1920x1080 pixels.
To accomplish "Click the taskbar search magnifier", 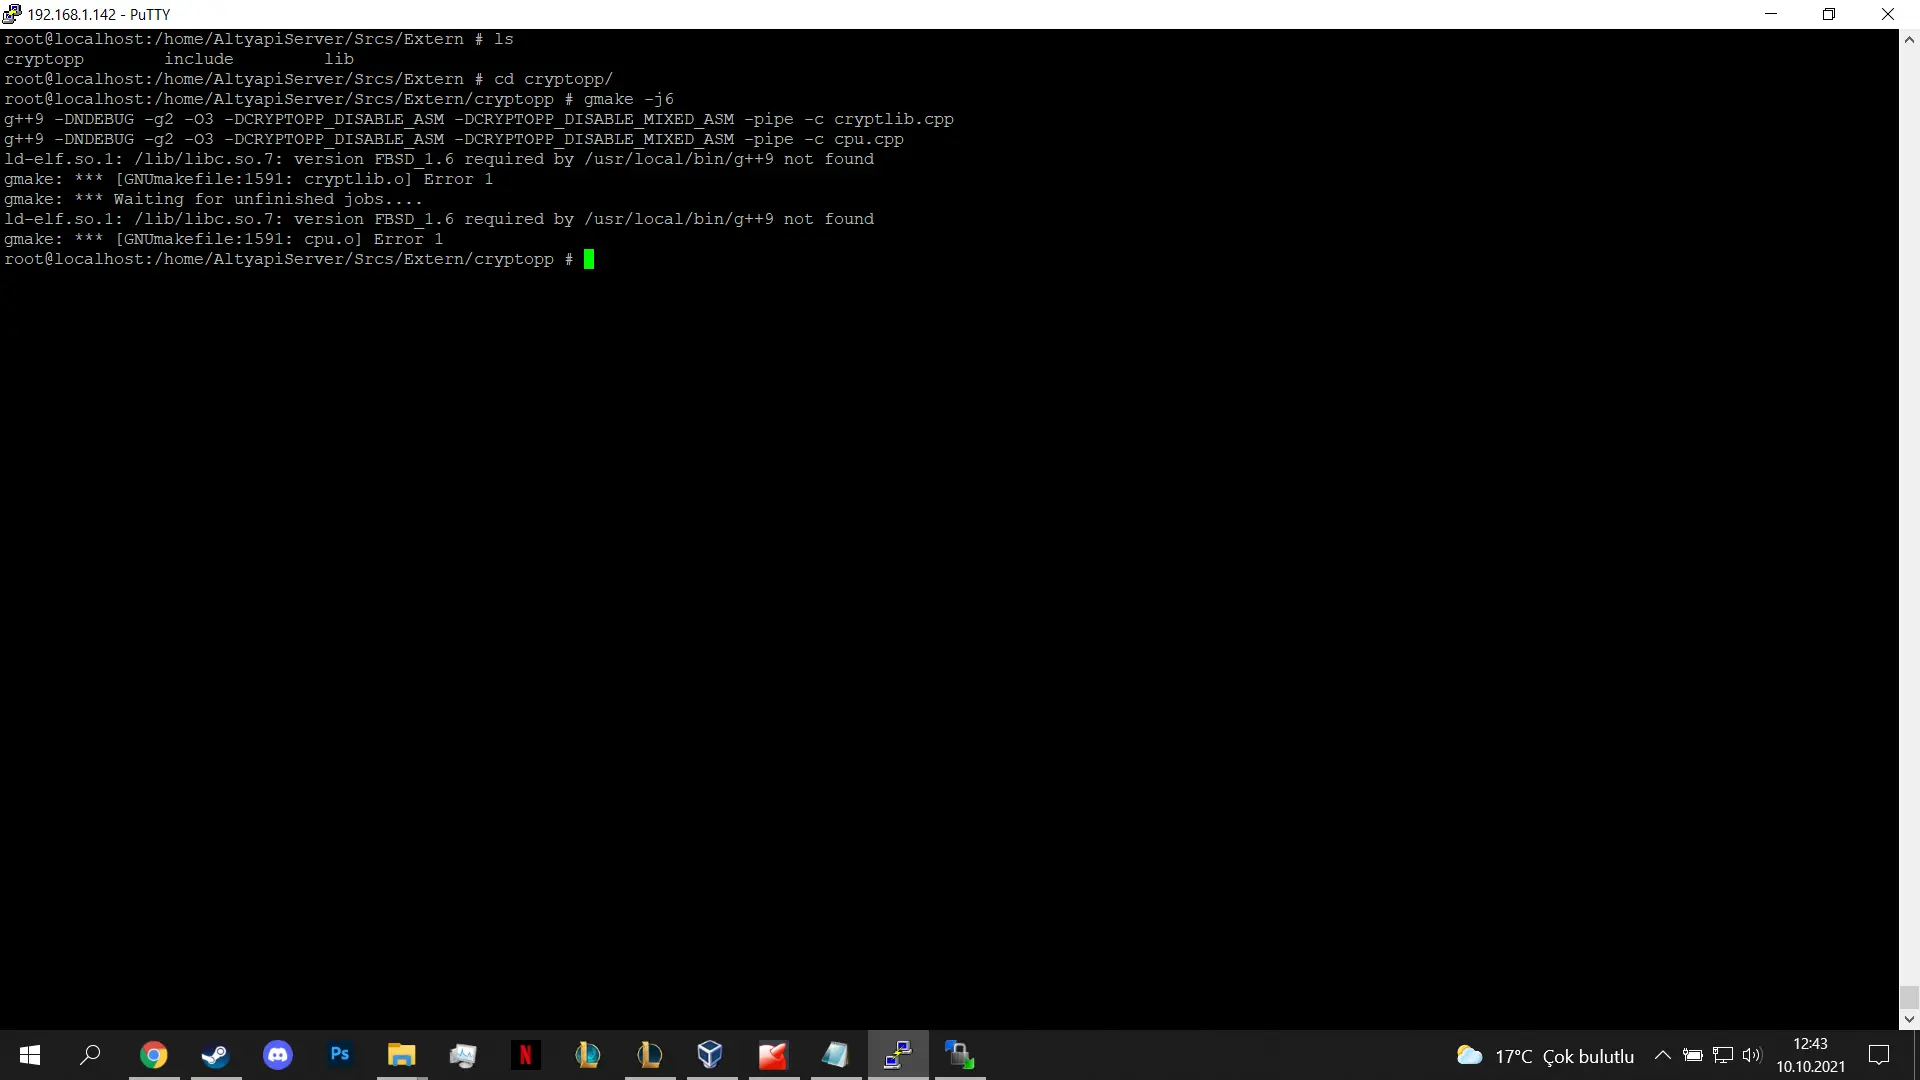I will [x=90, y=1055].
